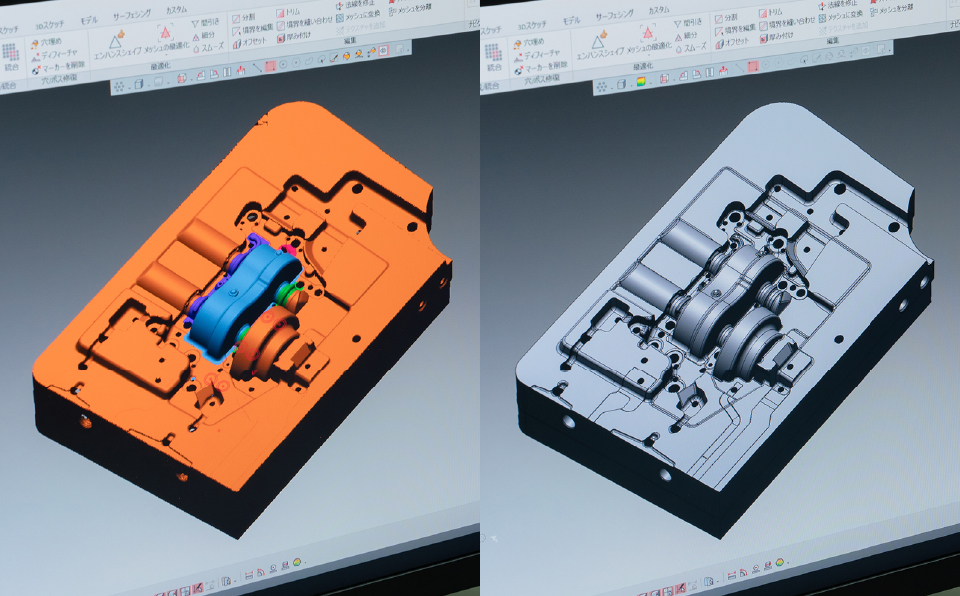
Task: Open dropdown beside the cube view icon in left toolbar
Action: [147, 83]
